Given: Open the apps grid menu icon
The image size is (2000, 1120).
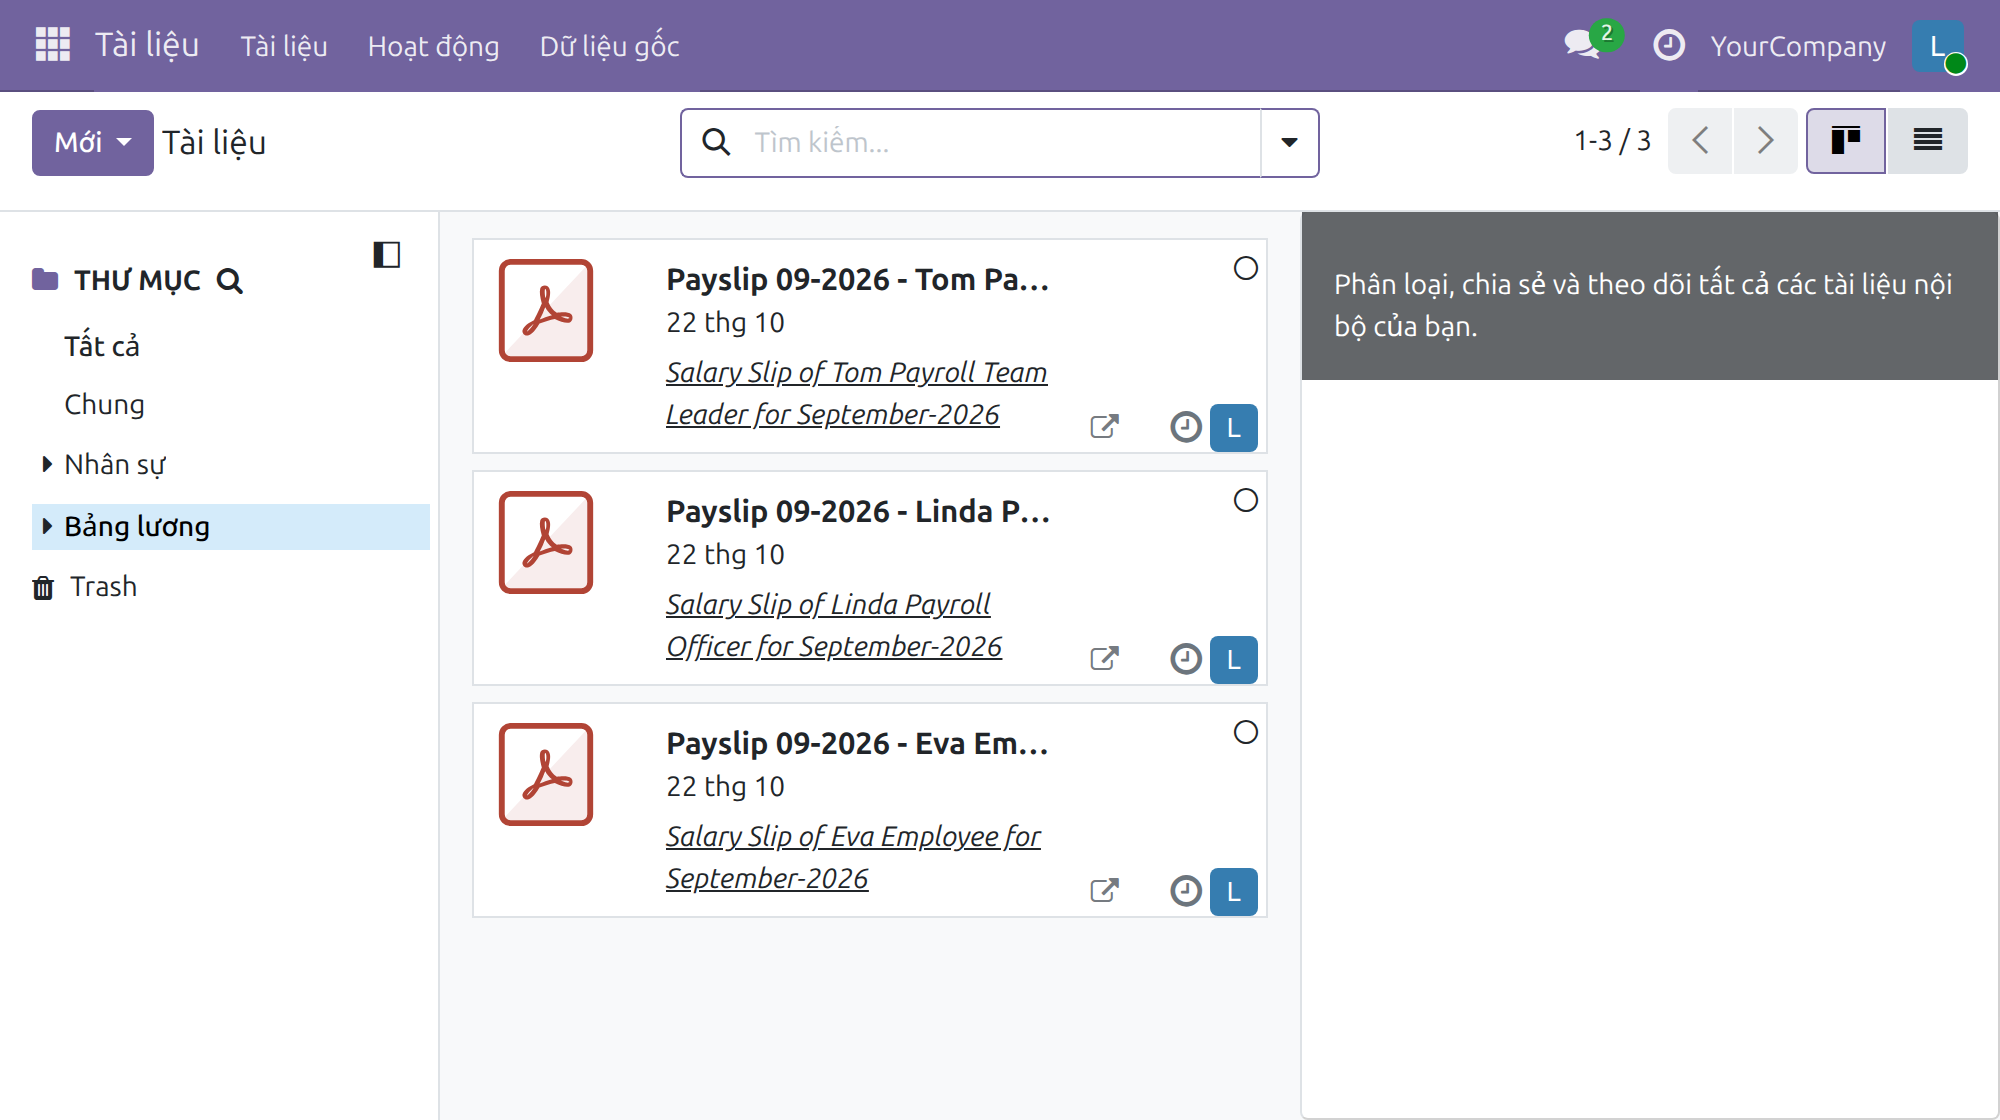Looking at the screenshot, I should [52, 45].
